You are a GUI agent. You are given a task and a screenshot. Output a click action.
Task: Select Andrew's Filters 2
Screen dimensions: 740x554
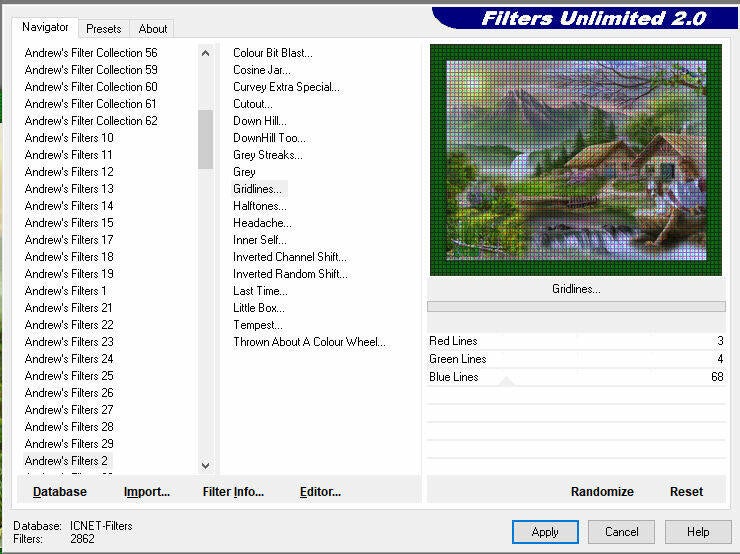pyautogui.click(x=66, y=461)
